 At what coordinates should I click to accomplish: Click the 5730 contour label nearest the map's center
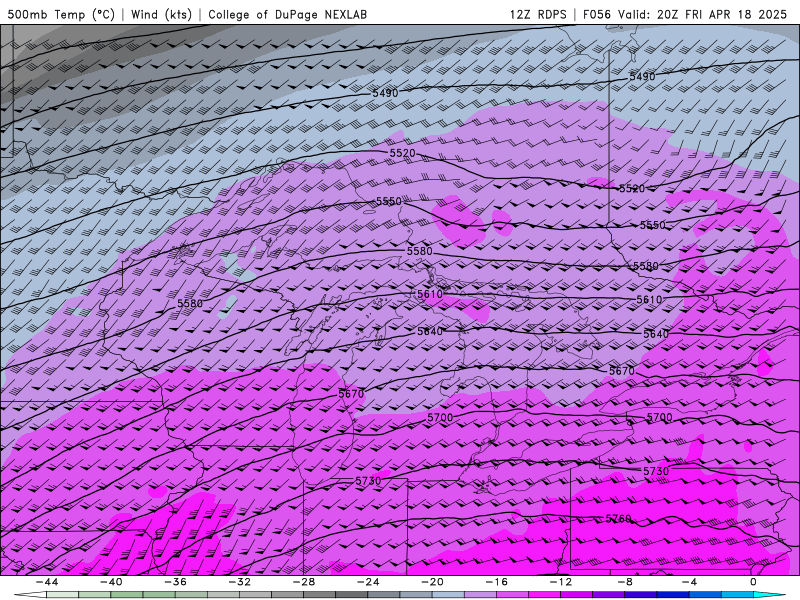click(368, 481)
